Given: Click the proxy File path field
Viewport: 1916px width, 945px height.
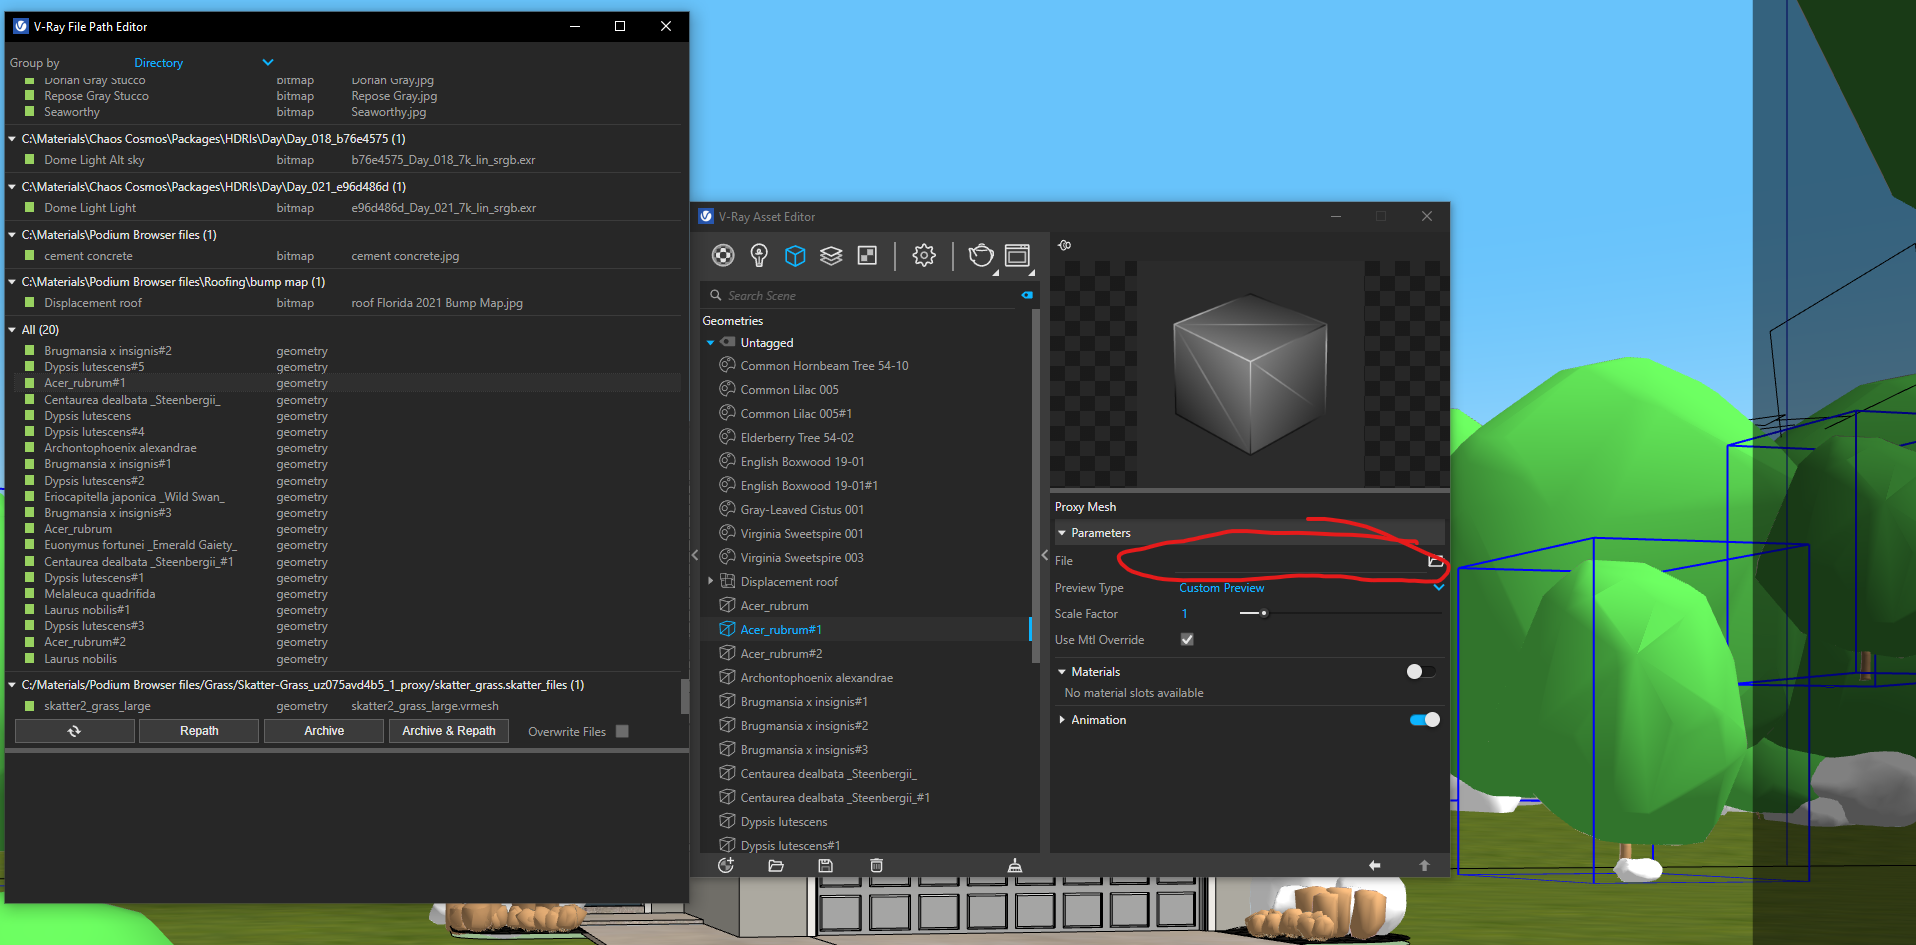Looking at the screenshot, I should (1300, 561).
